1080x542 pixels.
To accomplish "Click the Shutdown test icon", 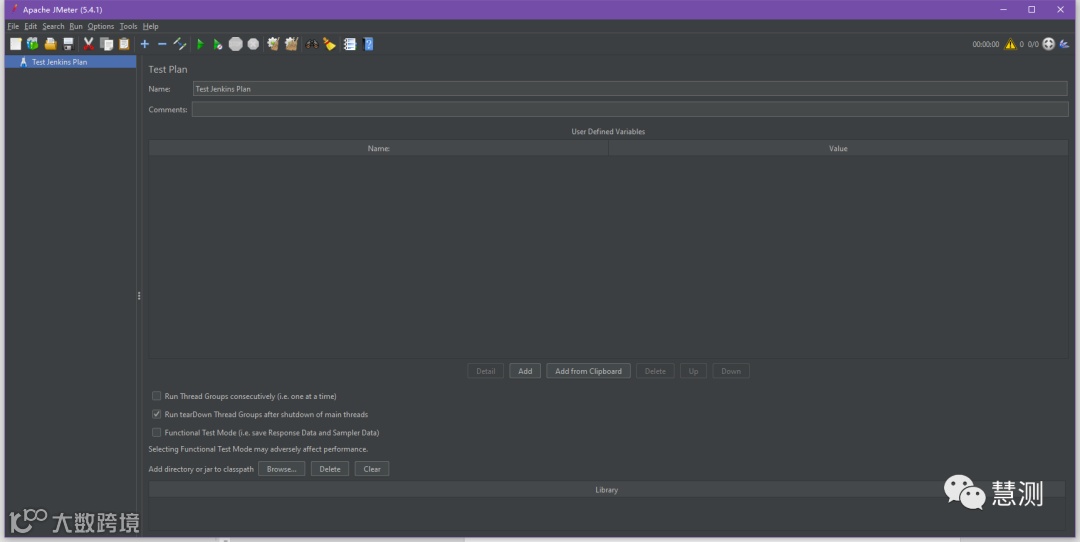I will pyautogui.click(x=253, y=44).
